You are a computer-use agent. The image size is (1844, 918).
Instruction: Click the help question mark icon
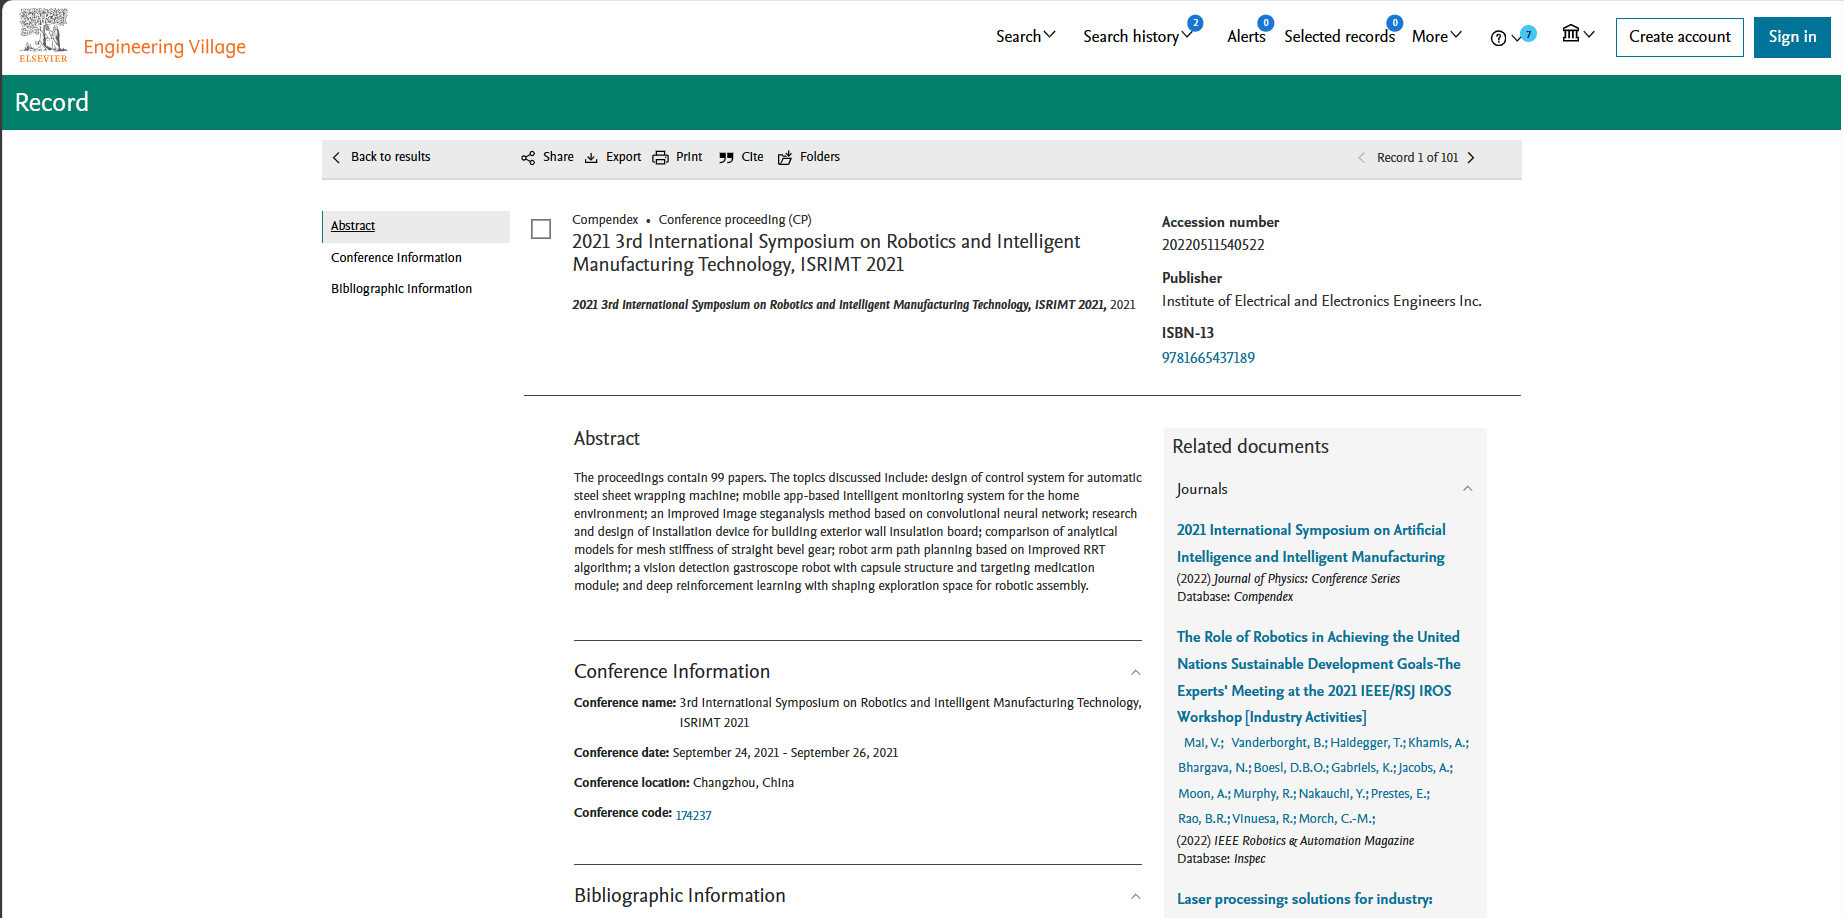pos(1498,38)
